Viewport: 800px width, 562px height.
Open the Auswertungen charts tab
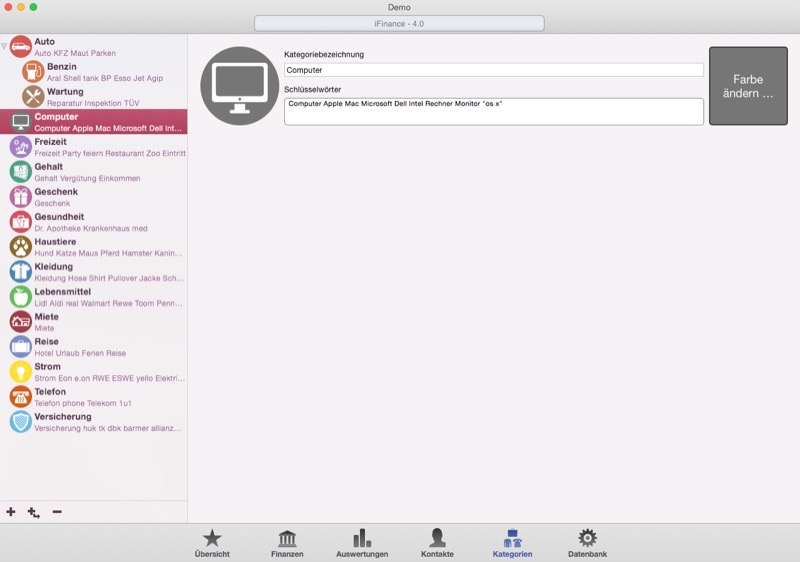(x=362, y=543)
